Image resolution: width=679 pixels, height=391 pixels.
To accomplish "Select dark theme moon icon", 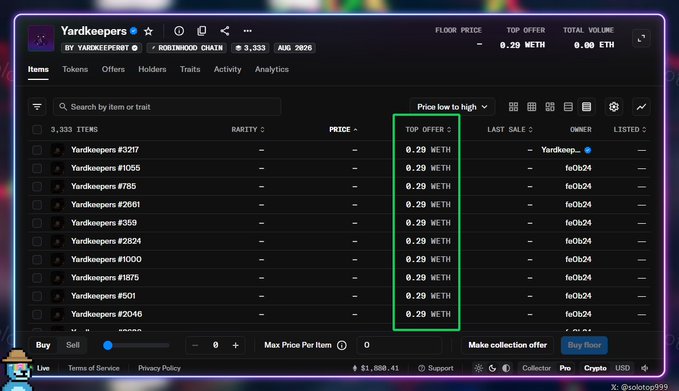I will tap(492, 368).
